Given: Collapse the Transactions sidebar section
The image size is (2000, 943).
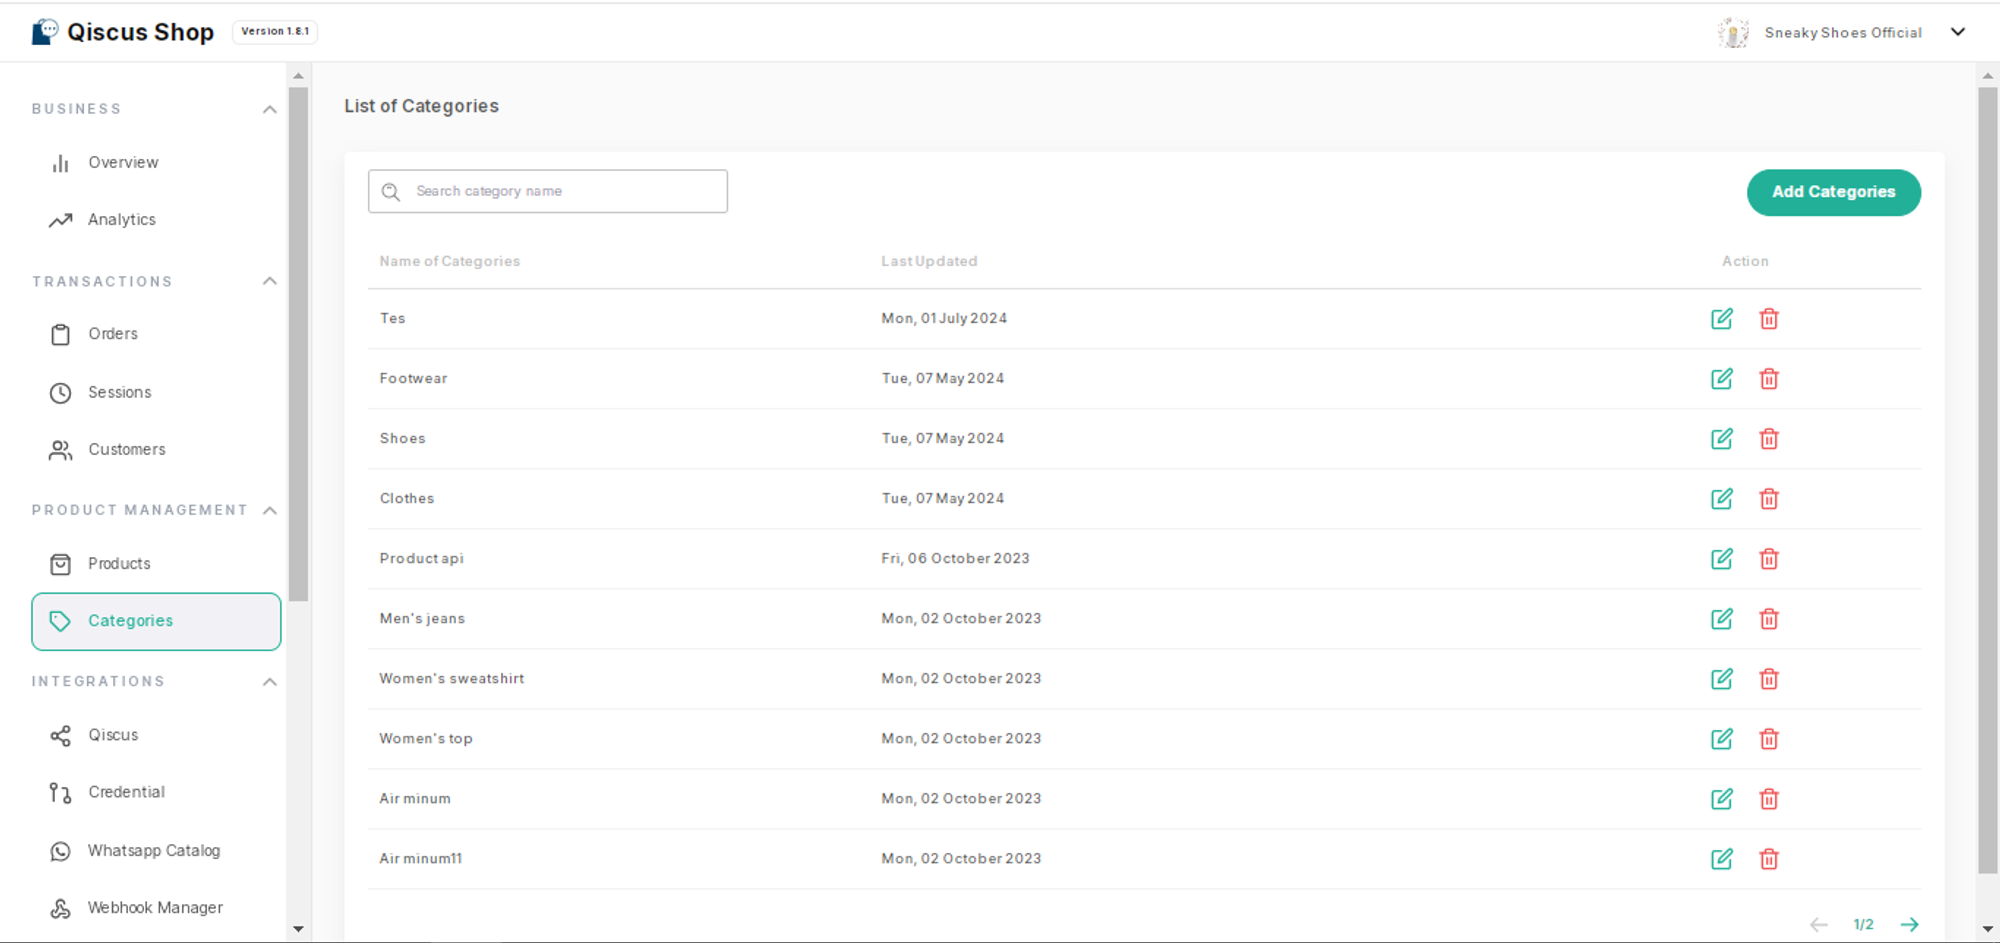Looking at the screenshot, I should pos(269,281).
